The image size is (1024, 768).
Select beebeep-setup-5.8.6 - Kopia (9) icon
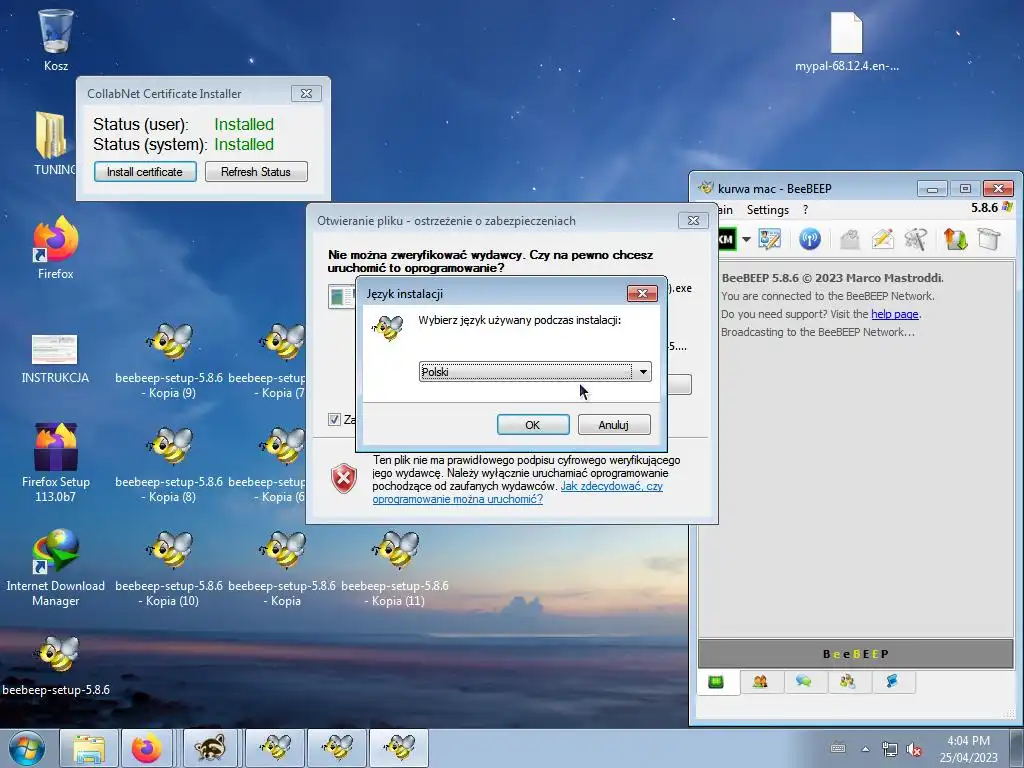[x=169, y=360]
